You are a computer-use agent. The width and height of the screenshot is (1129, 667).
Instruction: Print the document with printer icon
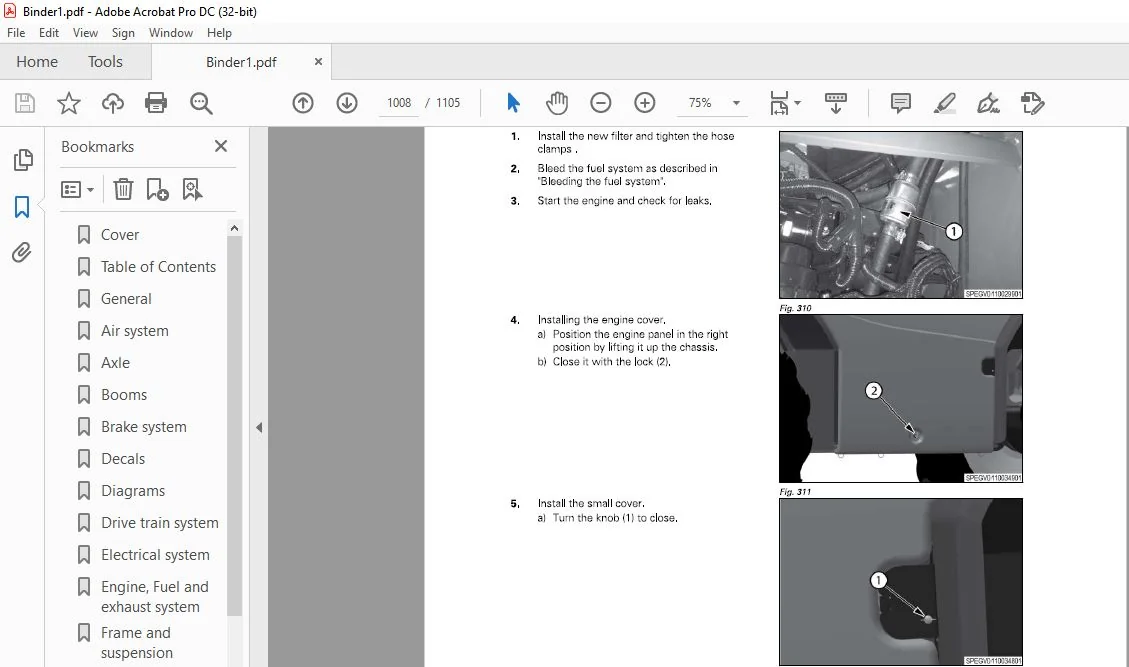click(156, 103)
